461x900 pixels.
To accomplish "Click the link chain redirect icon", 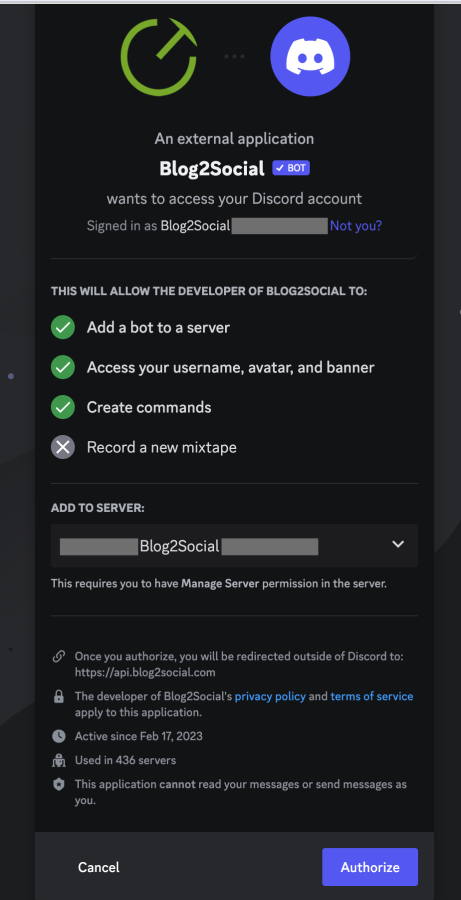I will 58,656.
